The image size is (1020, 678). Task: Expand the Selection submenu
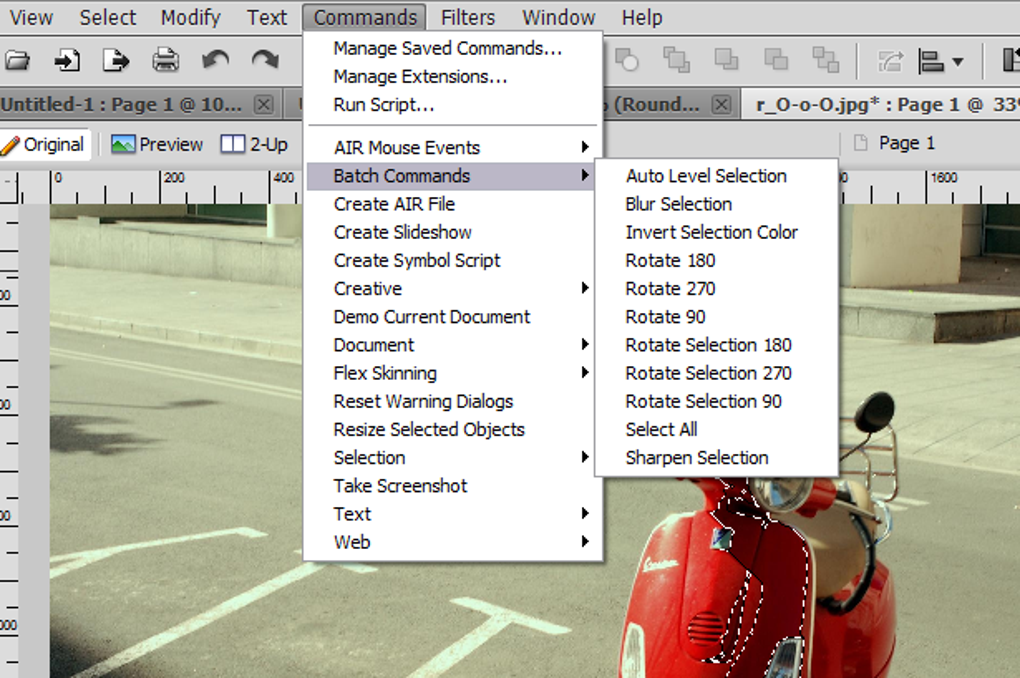tap(451, 457)
